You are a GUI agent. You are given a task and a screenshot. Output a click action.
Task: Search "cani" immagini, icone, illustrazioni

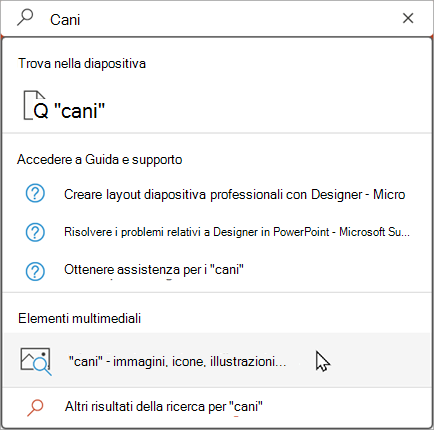(x=217, y=361)
